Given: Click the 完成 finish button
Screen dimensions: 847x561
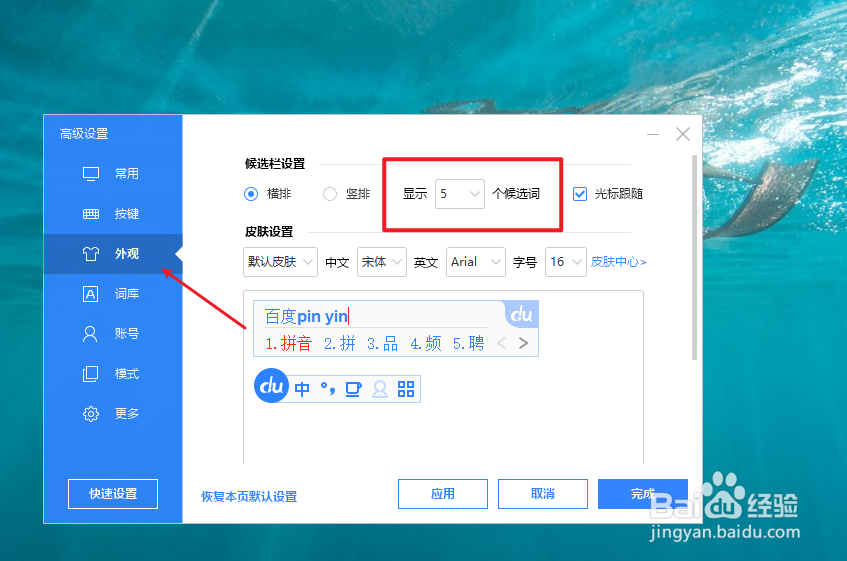Looking at the screenshot, I should click(x=643, y=494).
